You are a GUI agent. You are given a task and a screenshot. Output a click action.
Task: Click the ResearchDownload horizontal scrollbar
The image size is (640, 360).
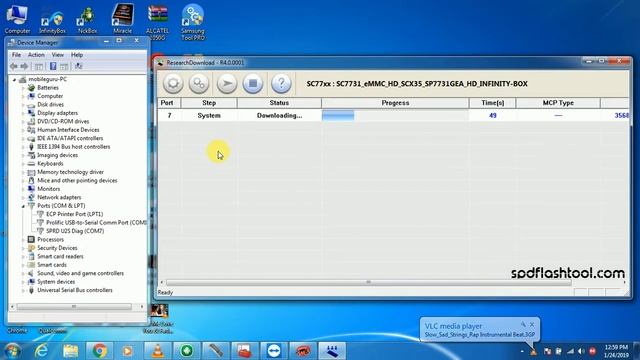(x=368, y=282)
